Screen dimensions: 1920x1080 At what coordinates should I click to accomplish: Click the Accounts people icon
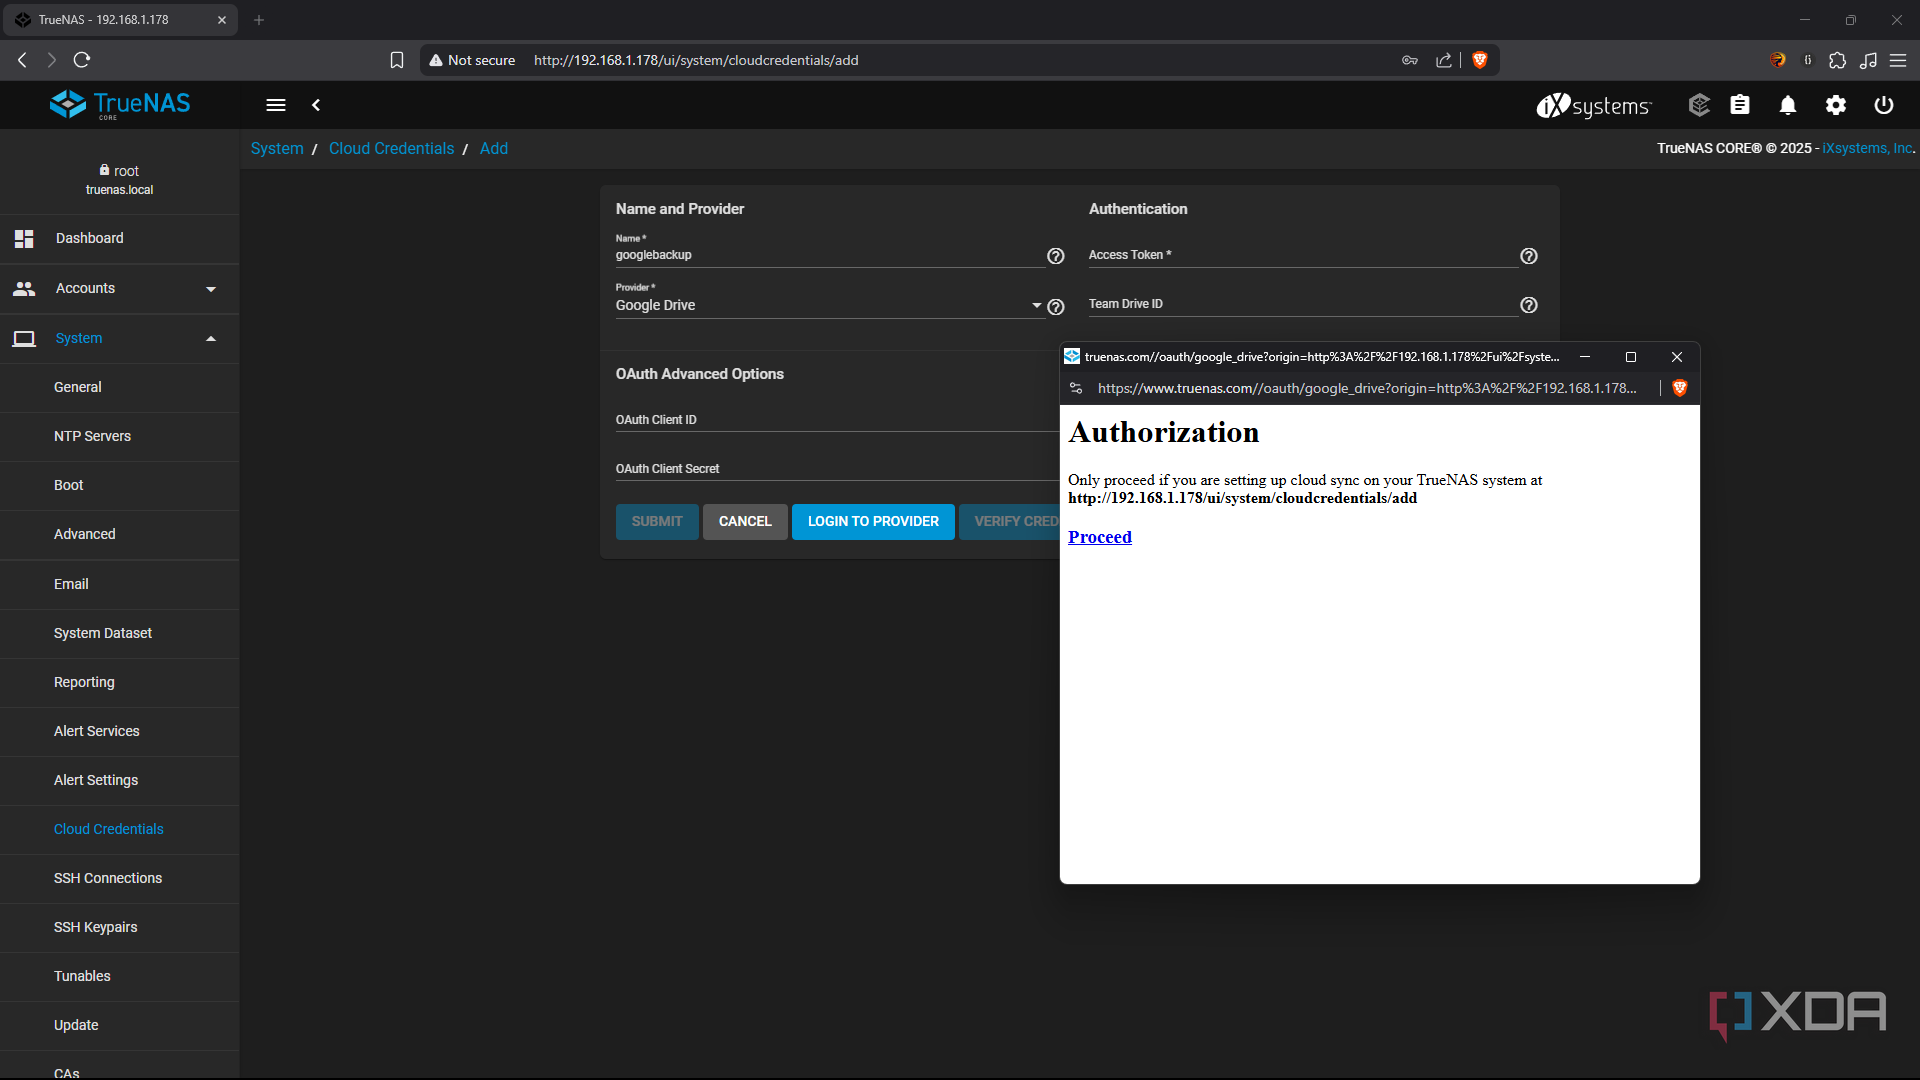[x=24, y=288]
